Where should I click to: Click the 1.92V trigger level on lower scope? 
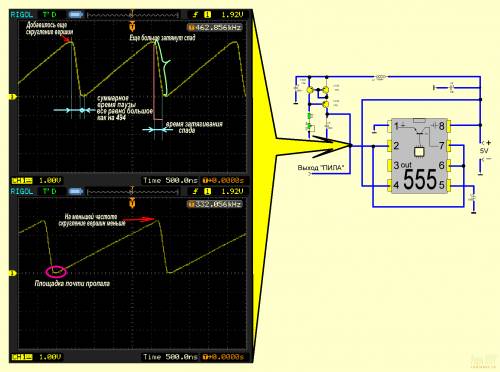point(232,191)
